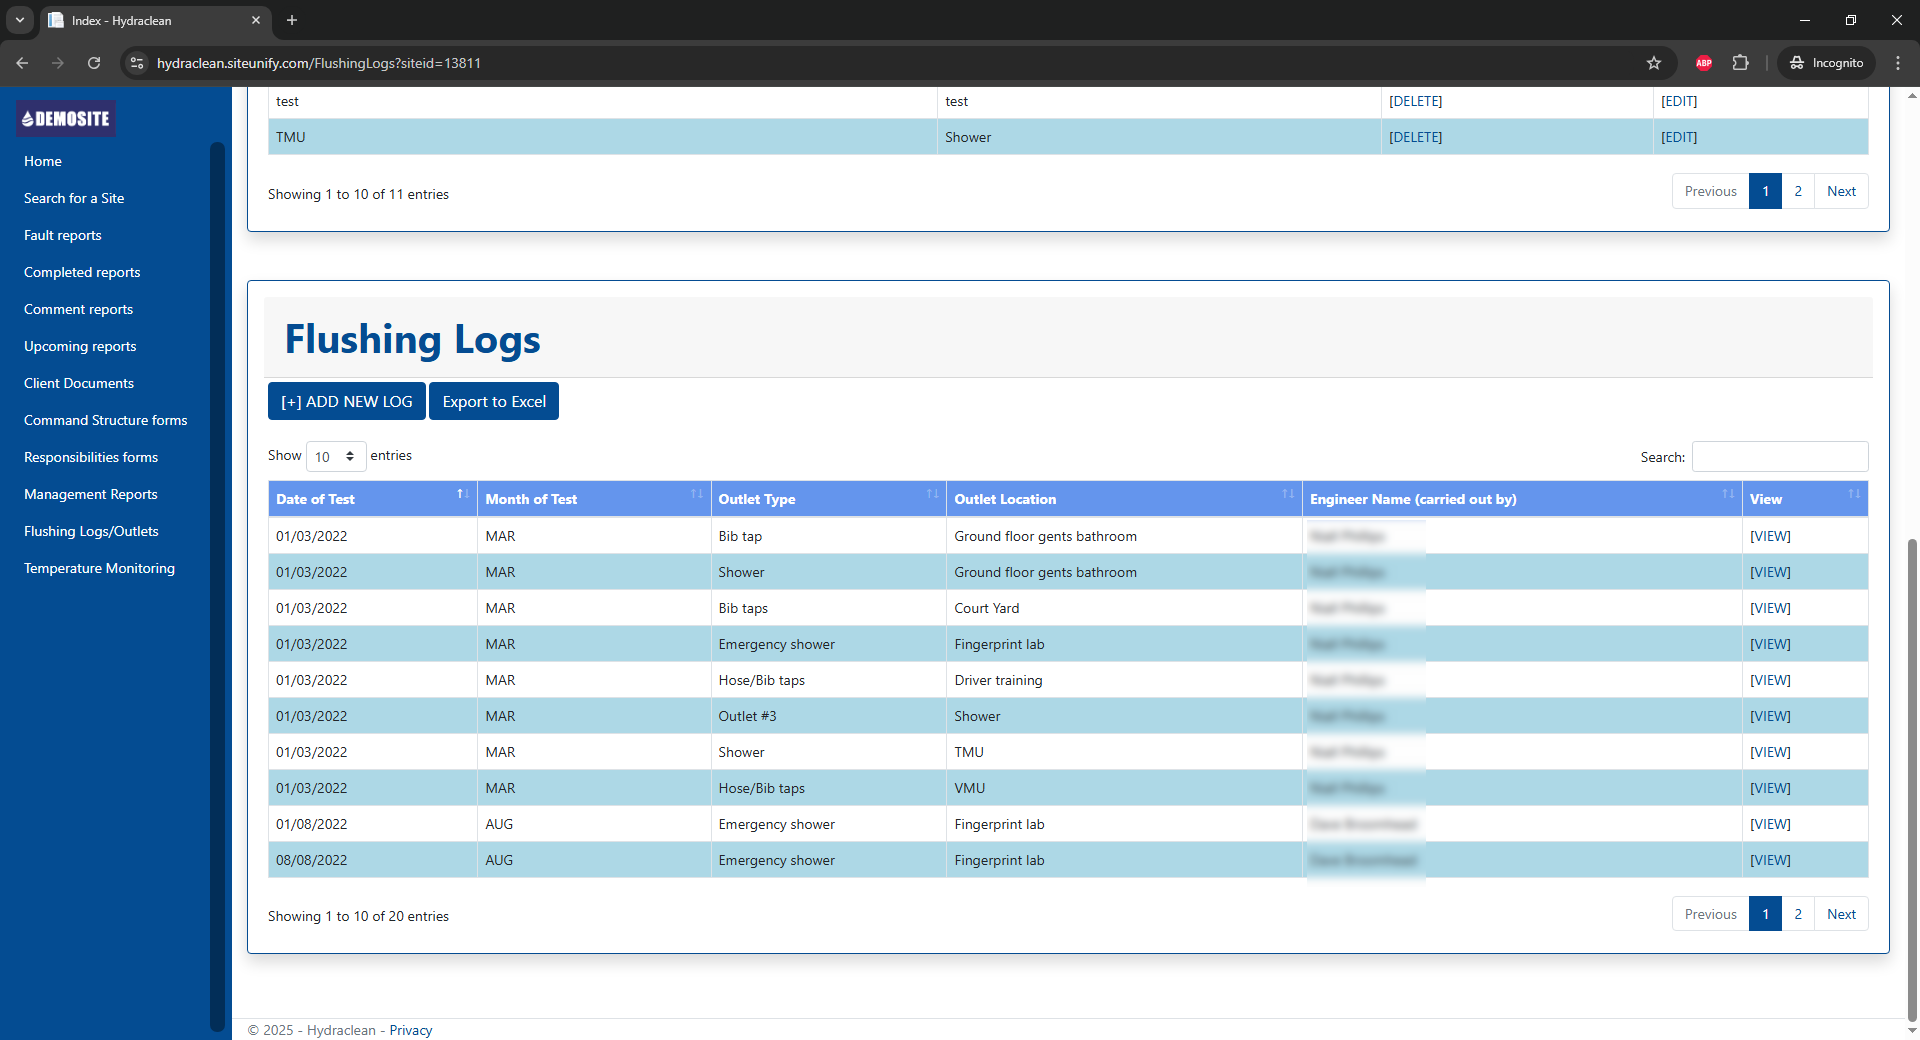The image size is (1920, 1040).
Task: Bookmark this page with the star icon
Action: [1654, 63]
